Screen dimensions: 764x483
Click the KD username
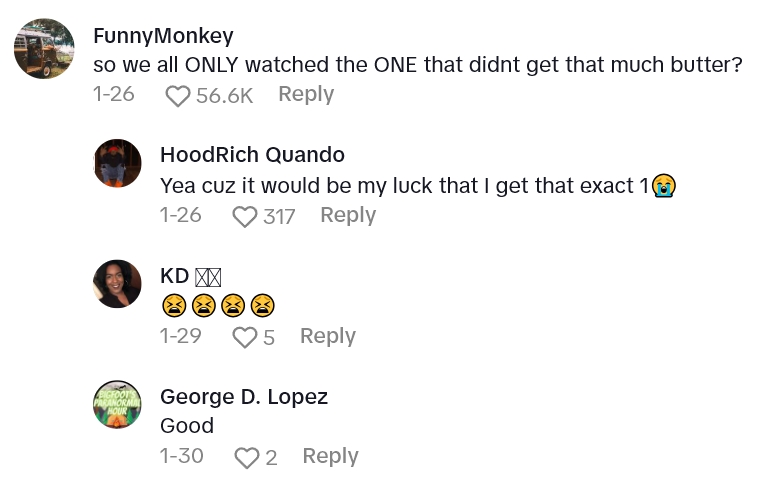(x=175, y=276)
